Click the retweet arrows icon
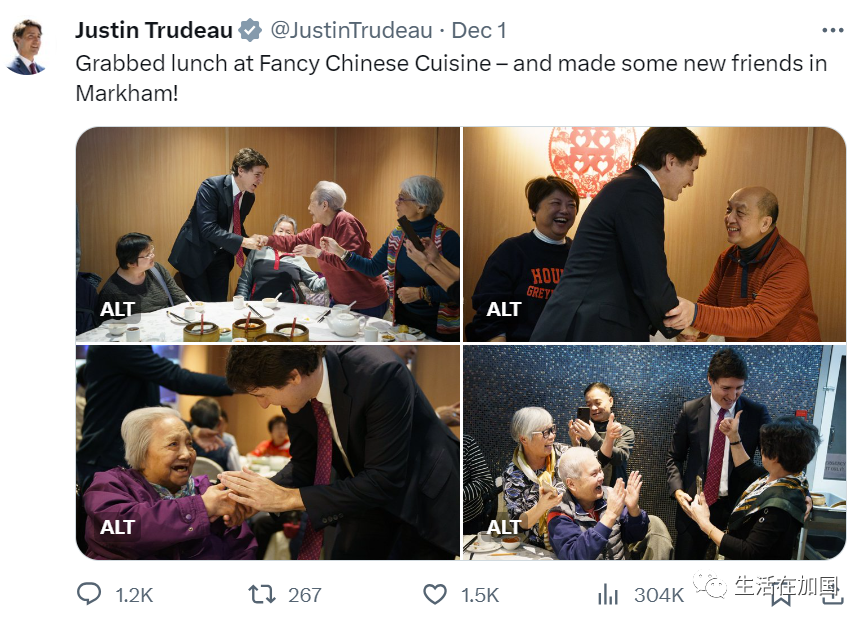 [x=261, y=594]
